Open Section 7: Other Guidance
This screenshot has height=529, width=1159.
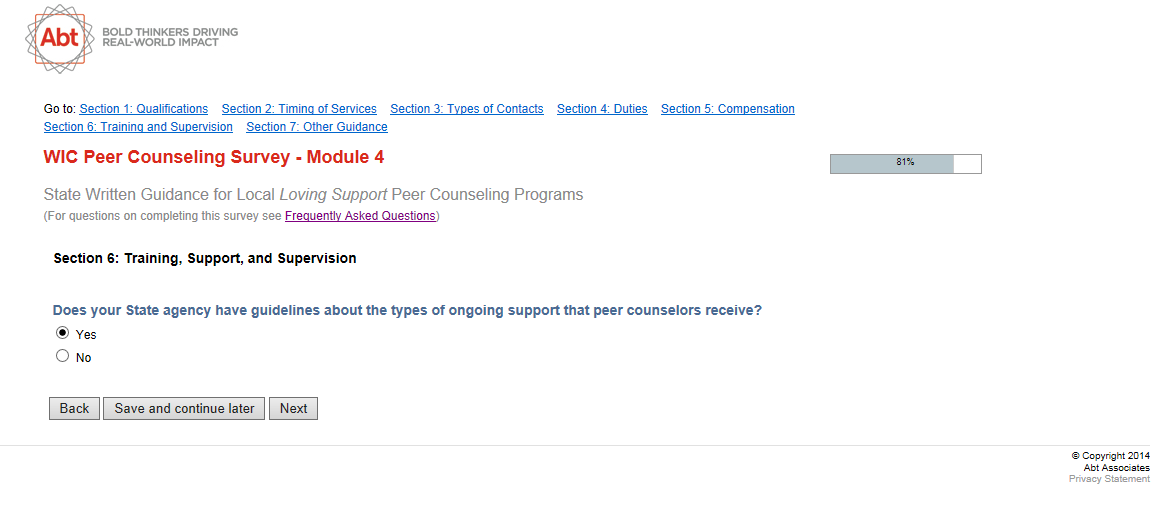point(317,127)
